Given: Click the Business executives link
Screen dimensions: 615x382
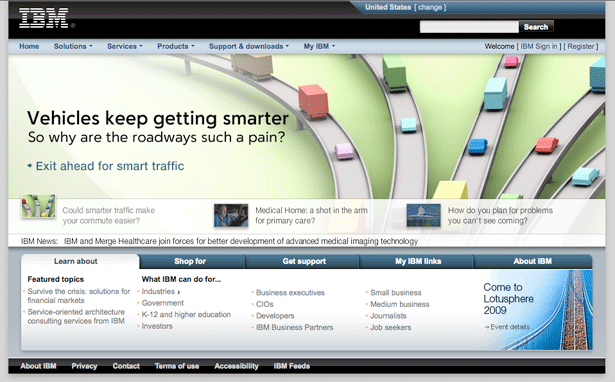Looking at the screenshot, I should tap(290, 293).
